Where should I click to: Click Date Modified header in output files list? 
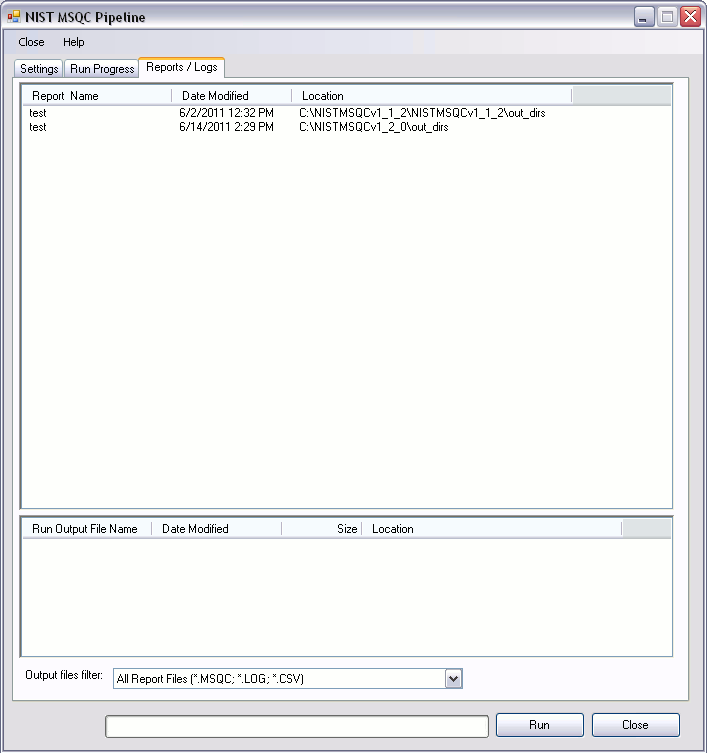coord(216,529)
